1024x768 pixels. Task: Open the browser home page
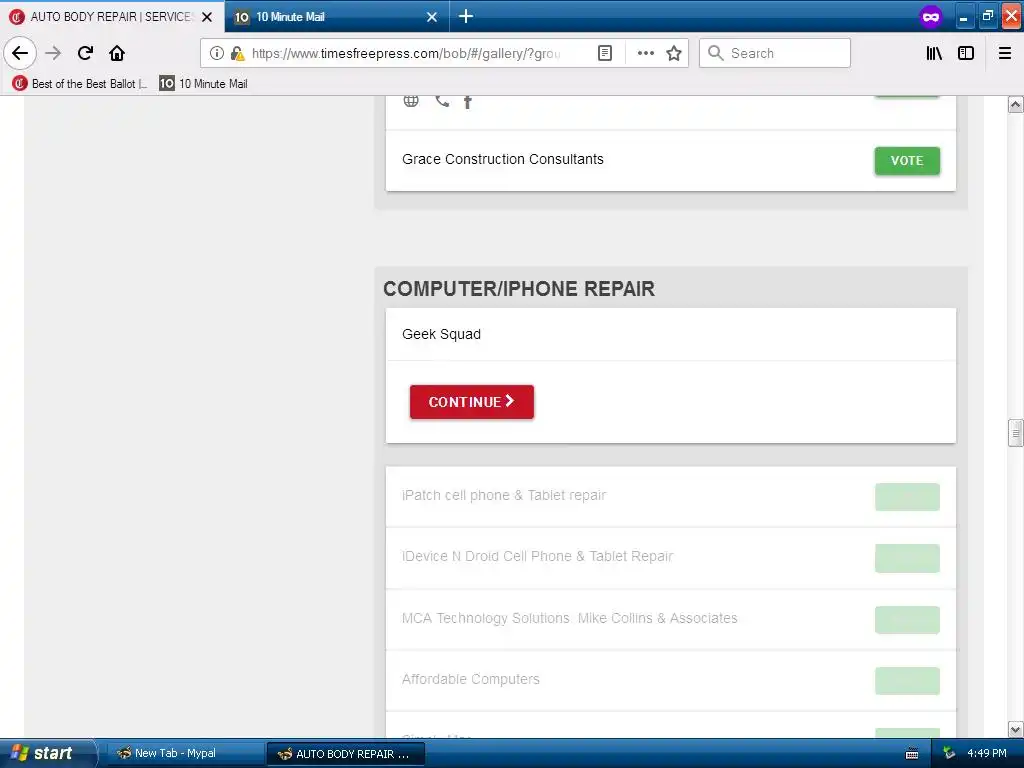coord(117,53)
